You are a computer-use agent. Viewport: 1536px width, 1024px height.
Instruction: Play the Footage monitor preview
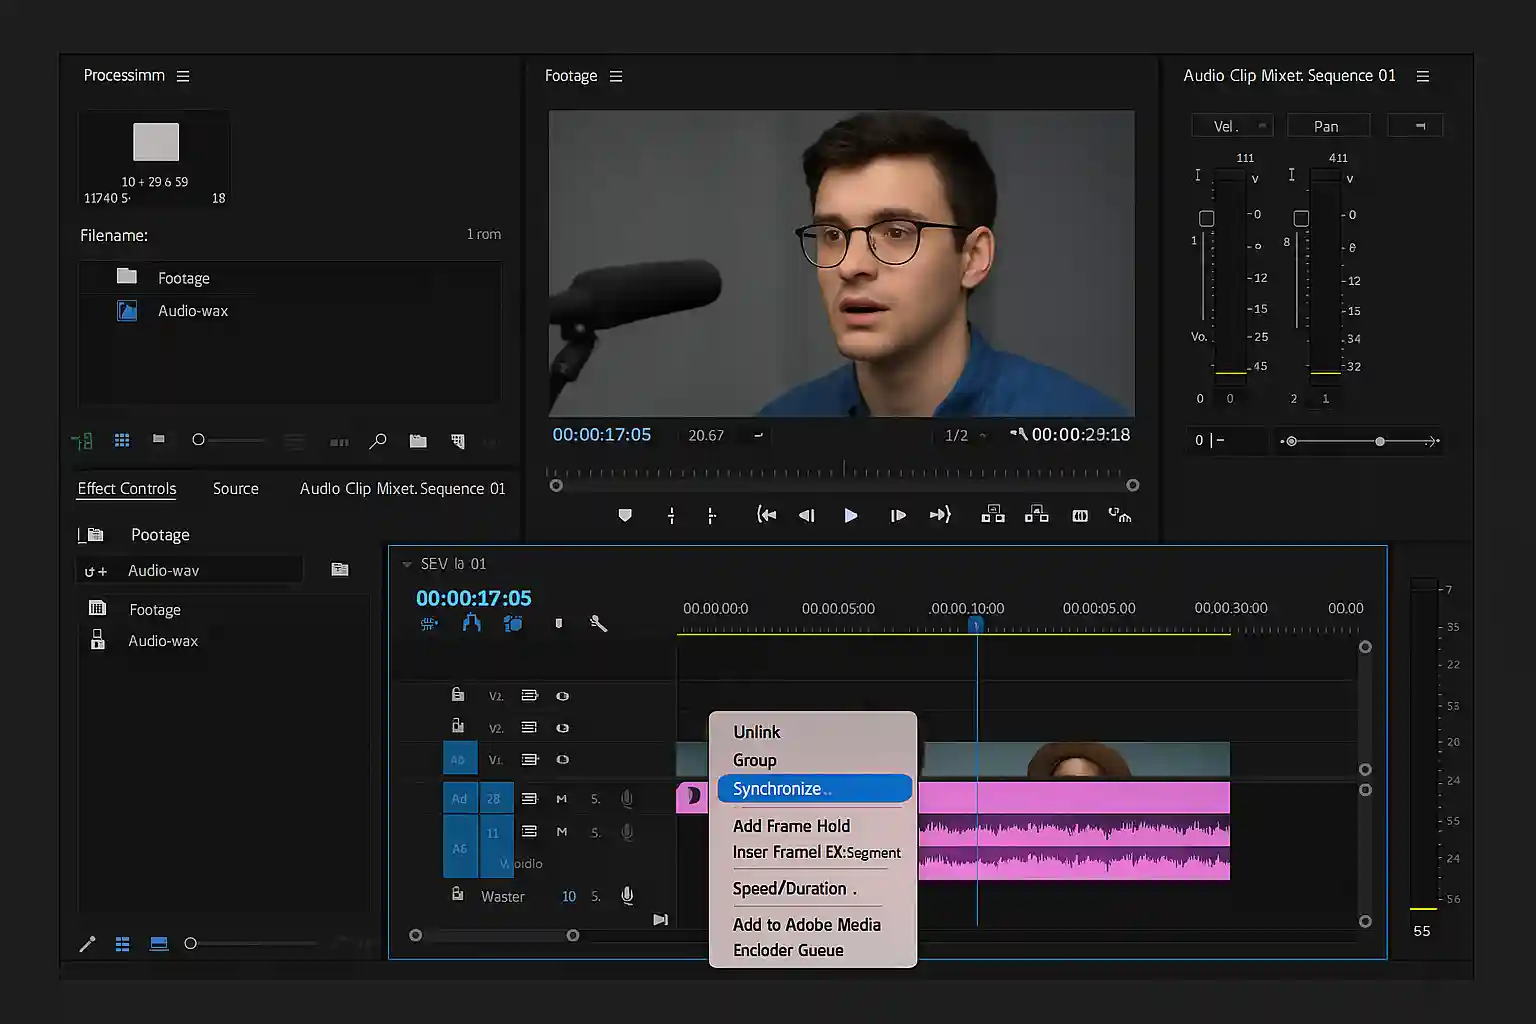(851, 515)
